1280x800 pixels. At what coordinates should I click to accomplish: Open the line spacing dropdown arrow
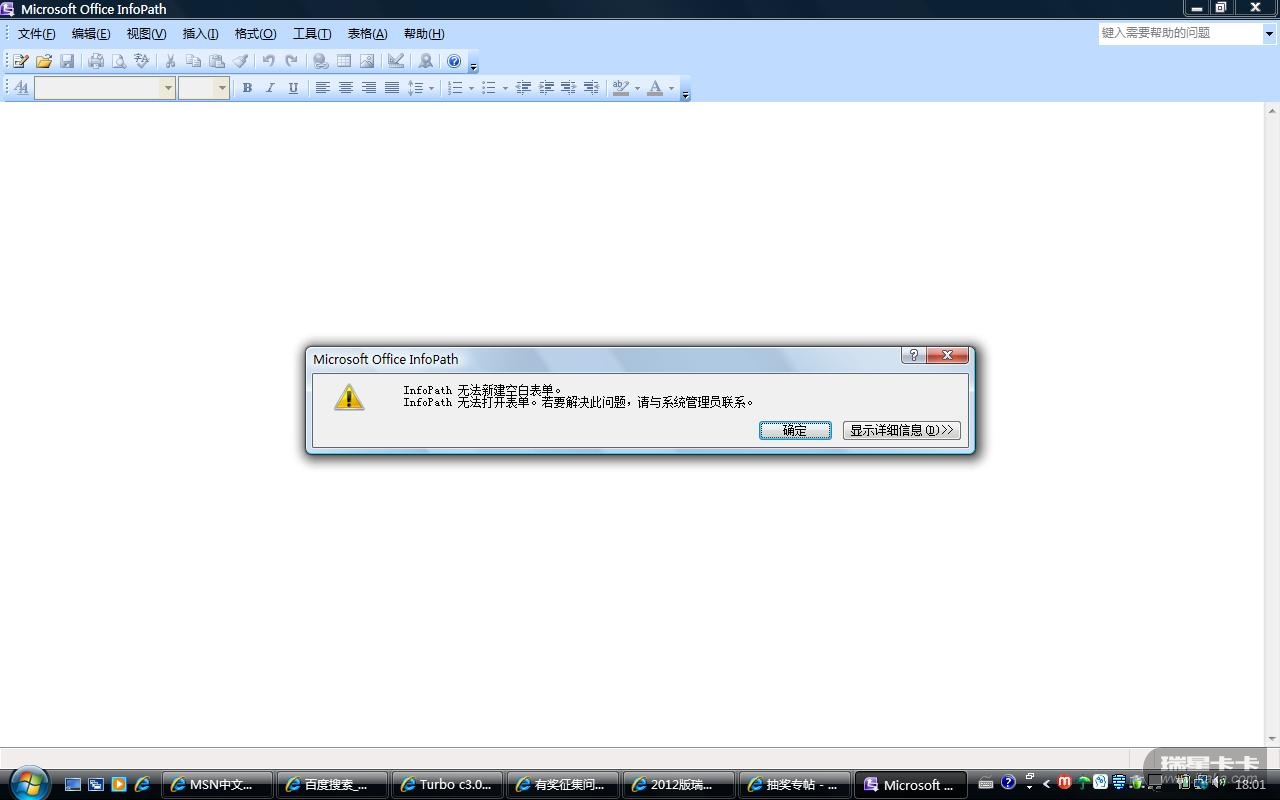coord(431,88)
